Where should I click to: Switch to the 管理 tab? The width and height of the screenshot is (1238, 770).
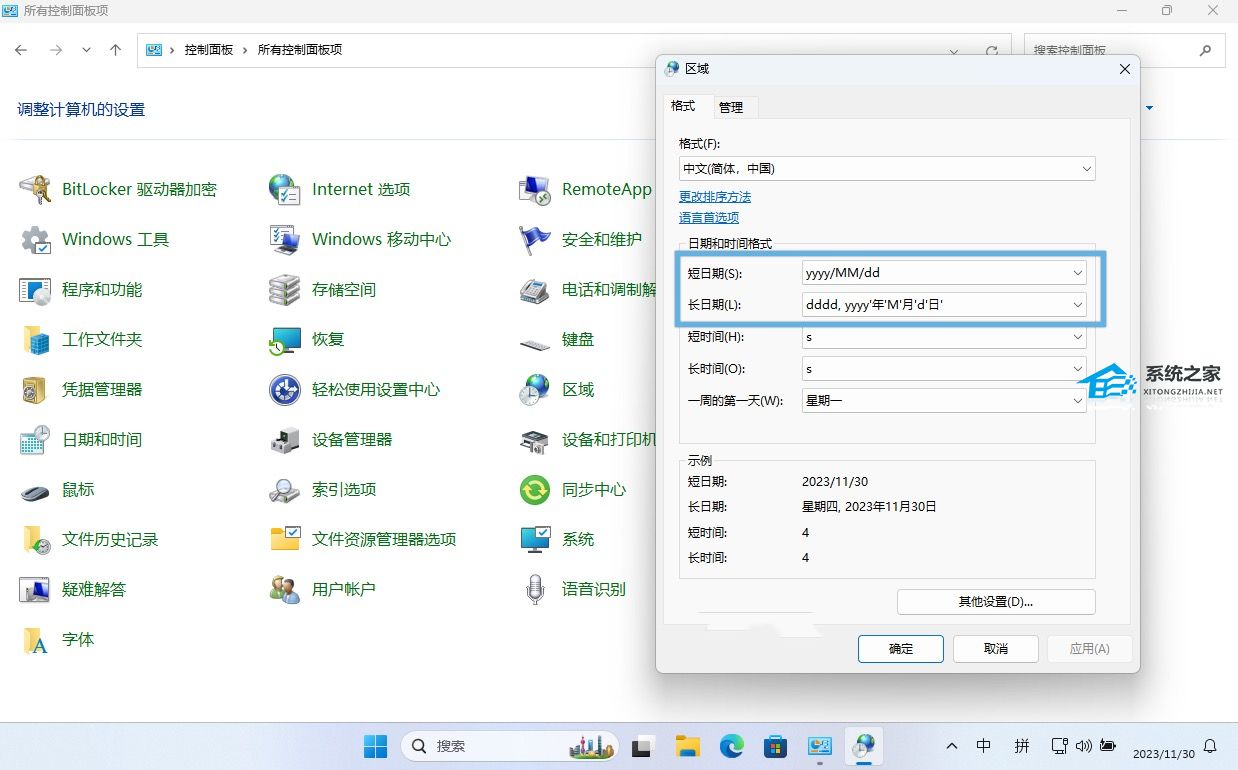pos(731,107)
